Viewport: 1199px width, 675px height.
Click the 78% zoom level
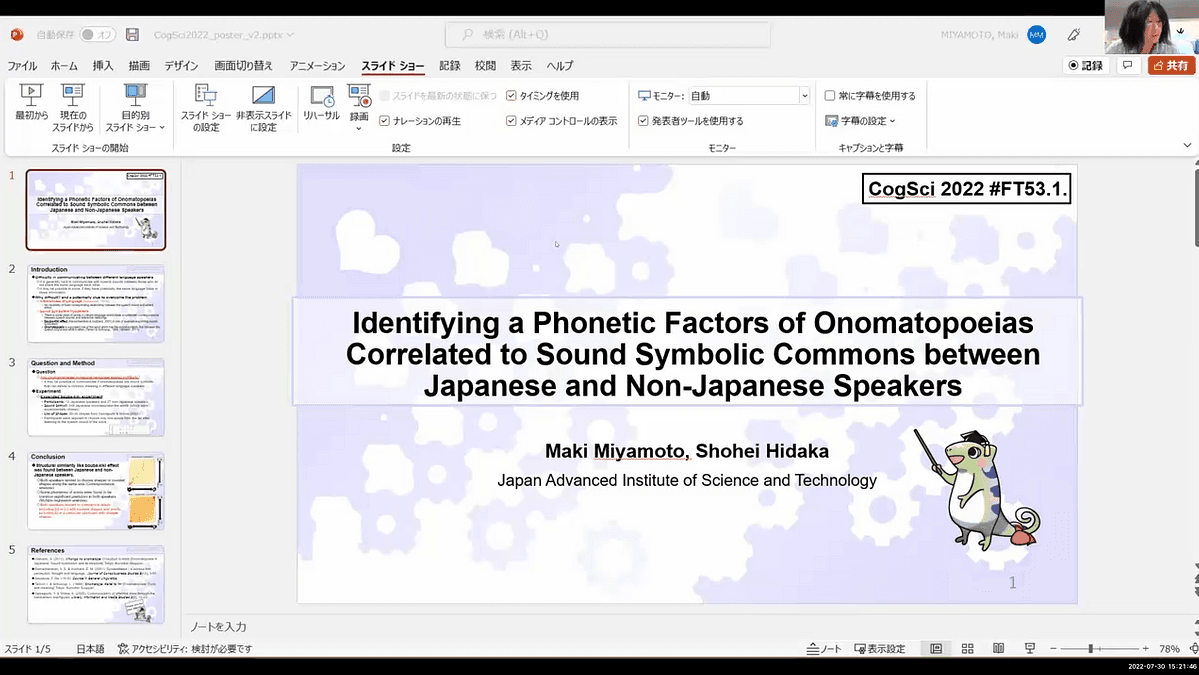click(1168, 649)
